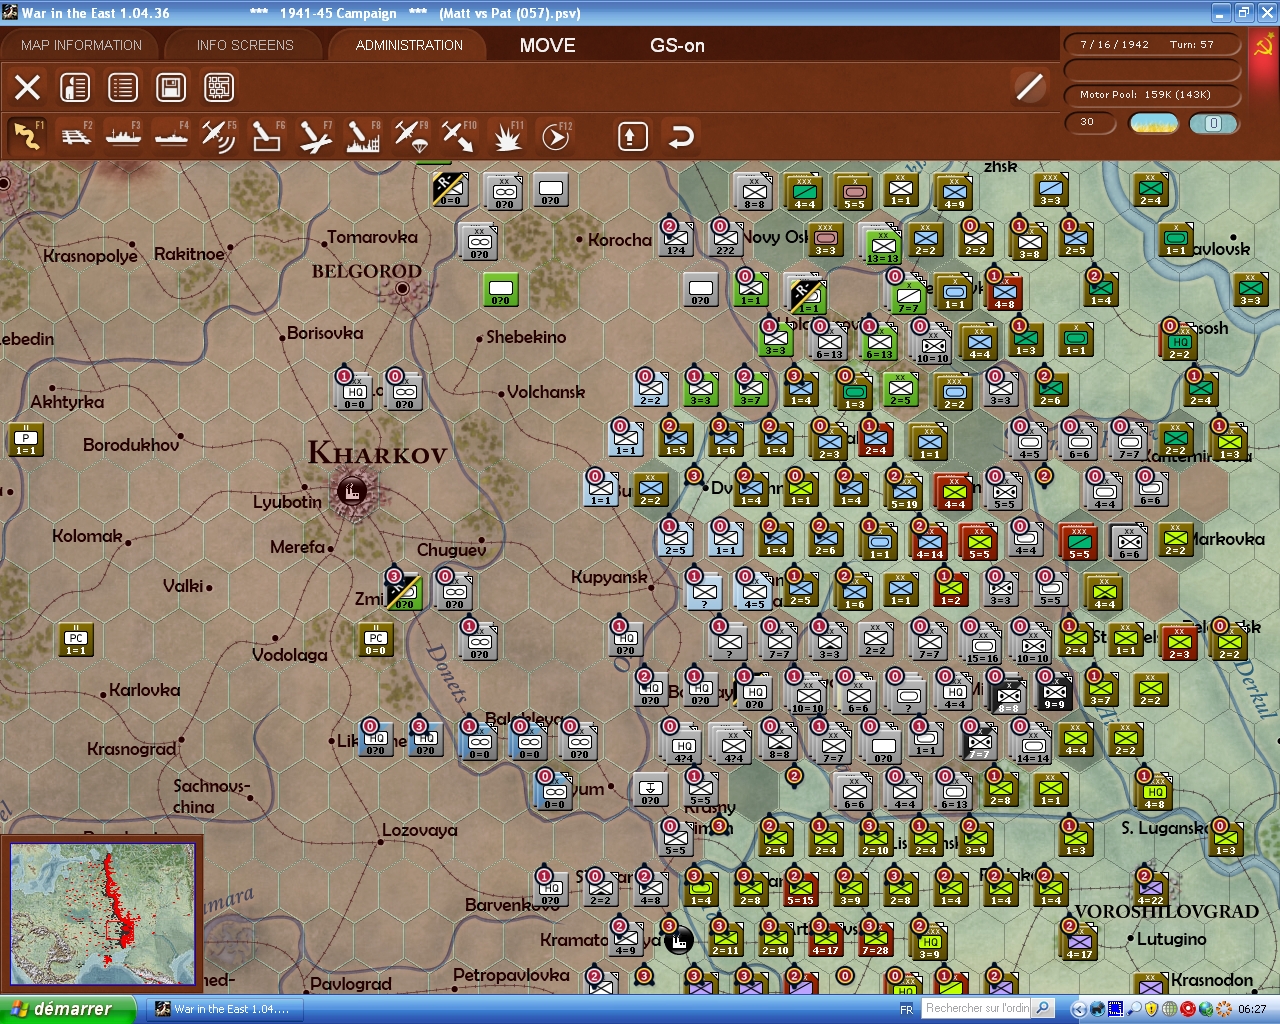The width and height of the screenshot is (1280, 1024).
Task: Click the strategic minimap overview
Action: pyautogui.click(x=101, y=915)
